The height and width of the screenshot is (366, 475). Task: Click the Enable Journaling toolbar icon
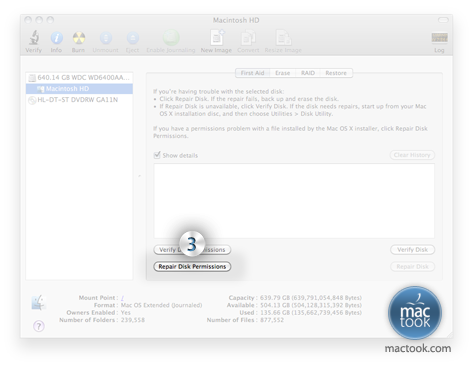tap(171, 38)
